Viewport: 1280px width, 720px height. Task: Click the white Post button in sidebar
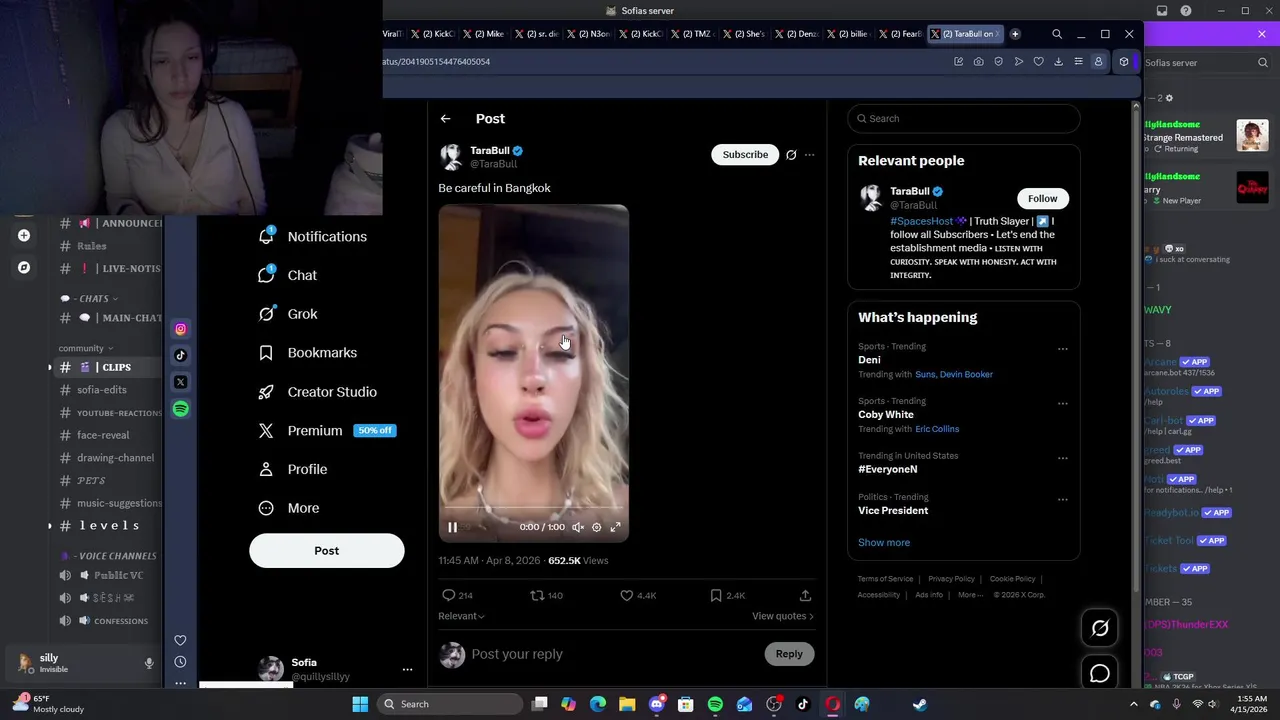[327, 551]
